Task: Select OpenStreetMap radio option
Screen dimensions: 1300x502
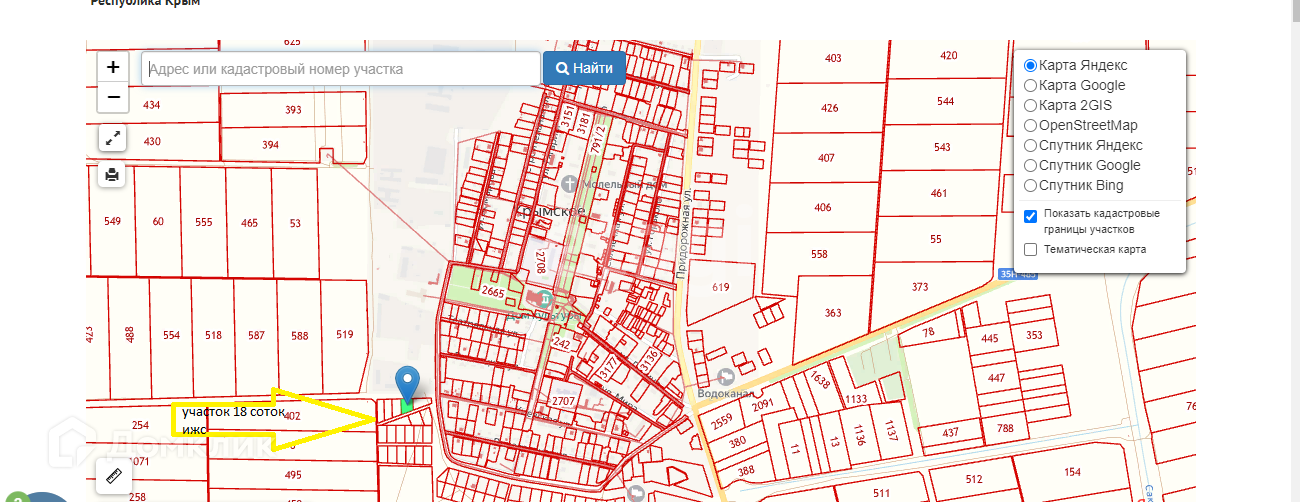Action: click(1030, 125)
